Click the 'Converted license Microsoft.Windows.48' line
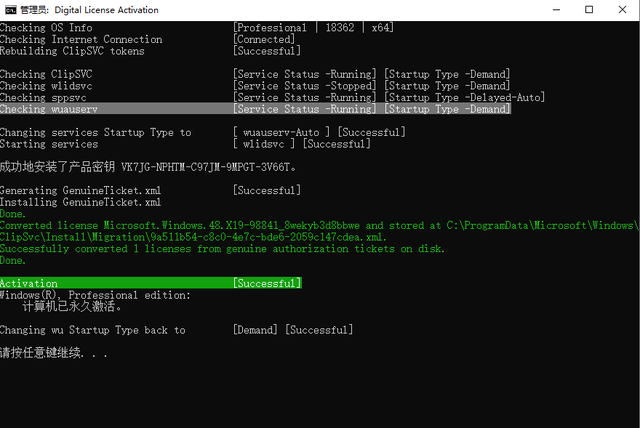The image size is (640, 428). click(x=319, y=226)
